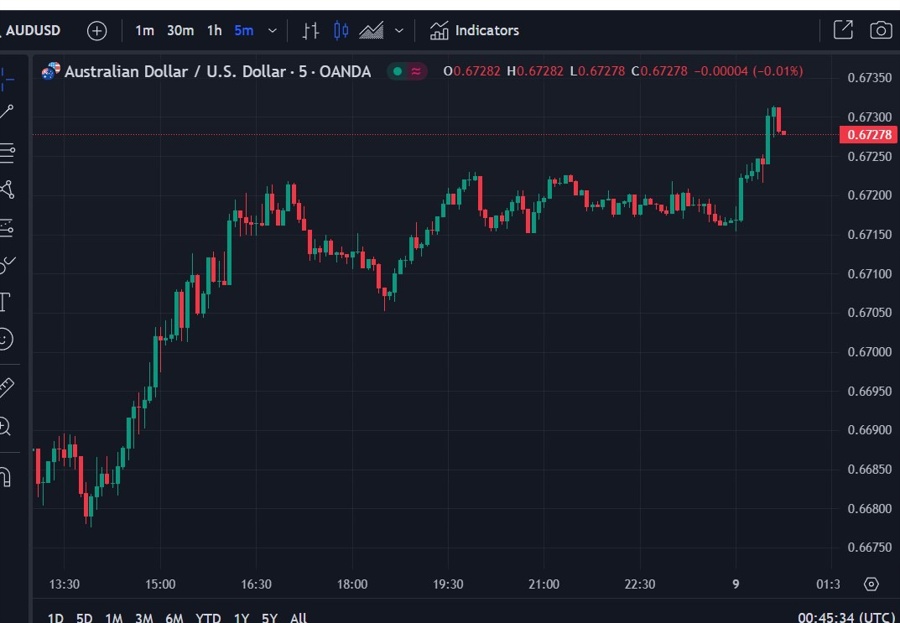Open the emoji icons tool

[5, 339]
